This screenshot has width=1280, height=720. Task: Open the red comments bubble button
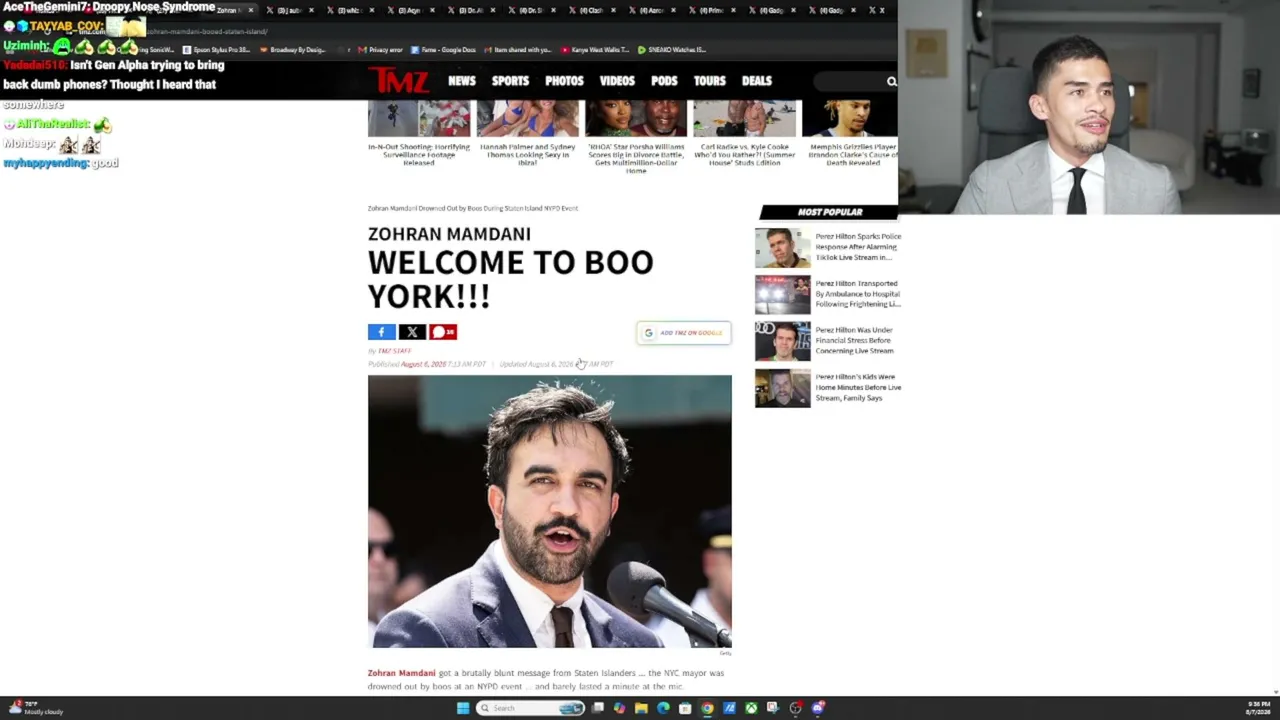[443, 332]
